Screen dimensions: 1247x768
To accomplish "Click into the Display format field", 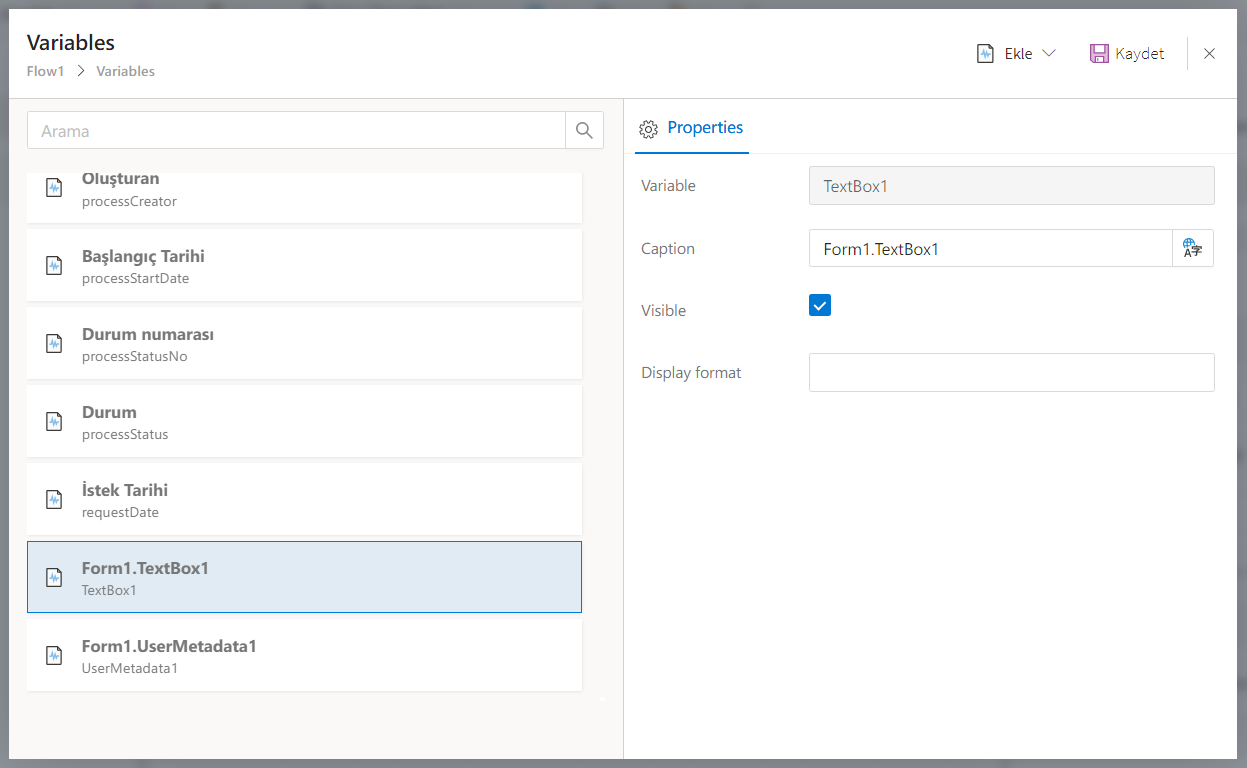I will click(1011, 372).
